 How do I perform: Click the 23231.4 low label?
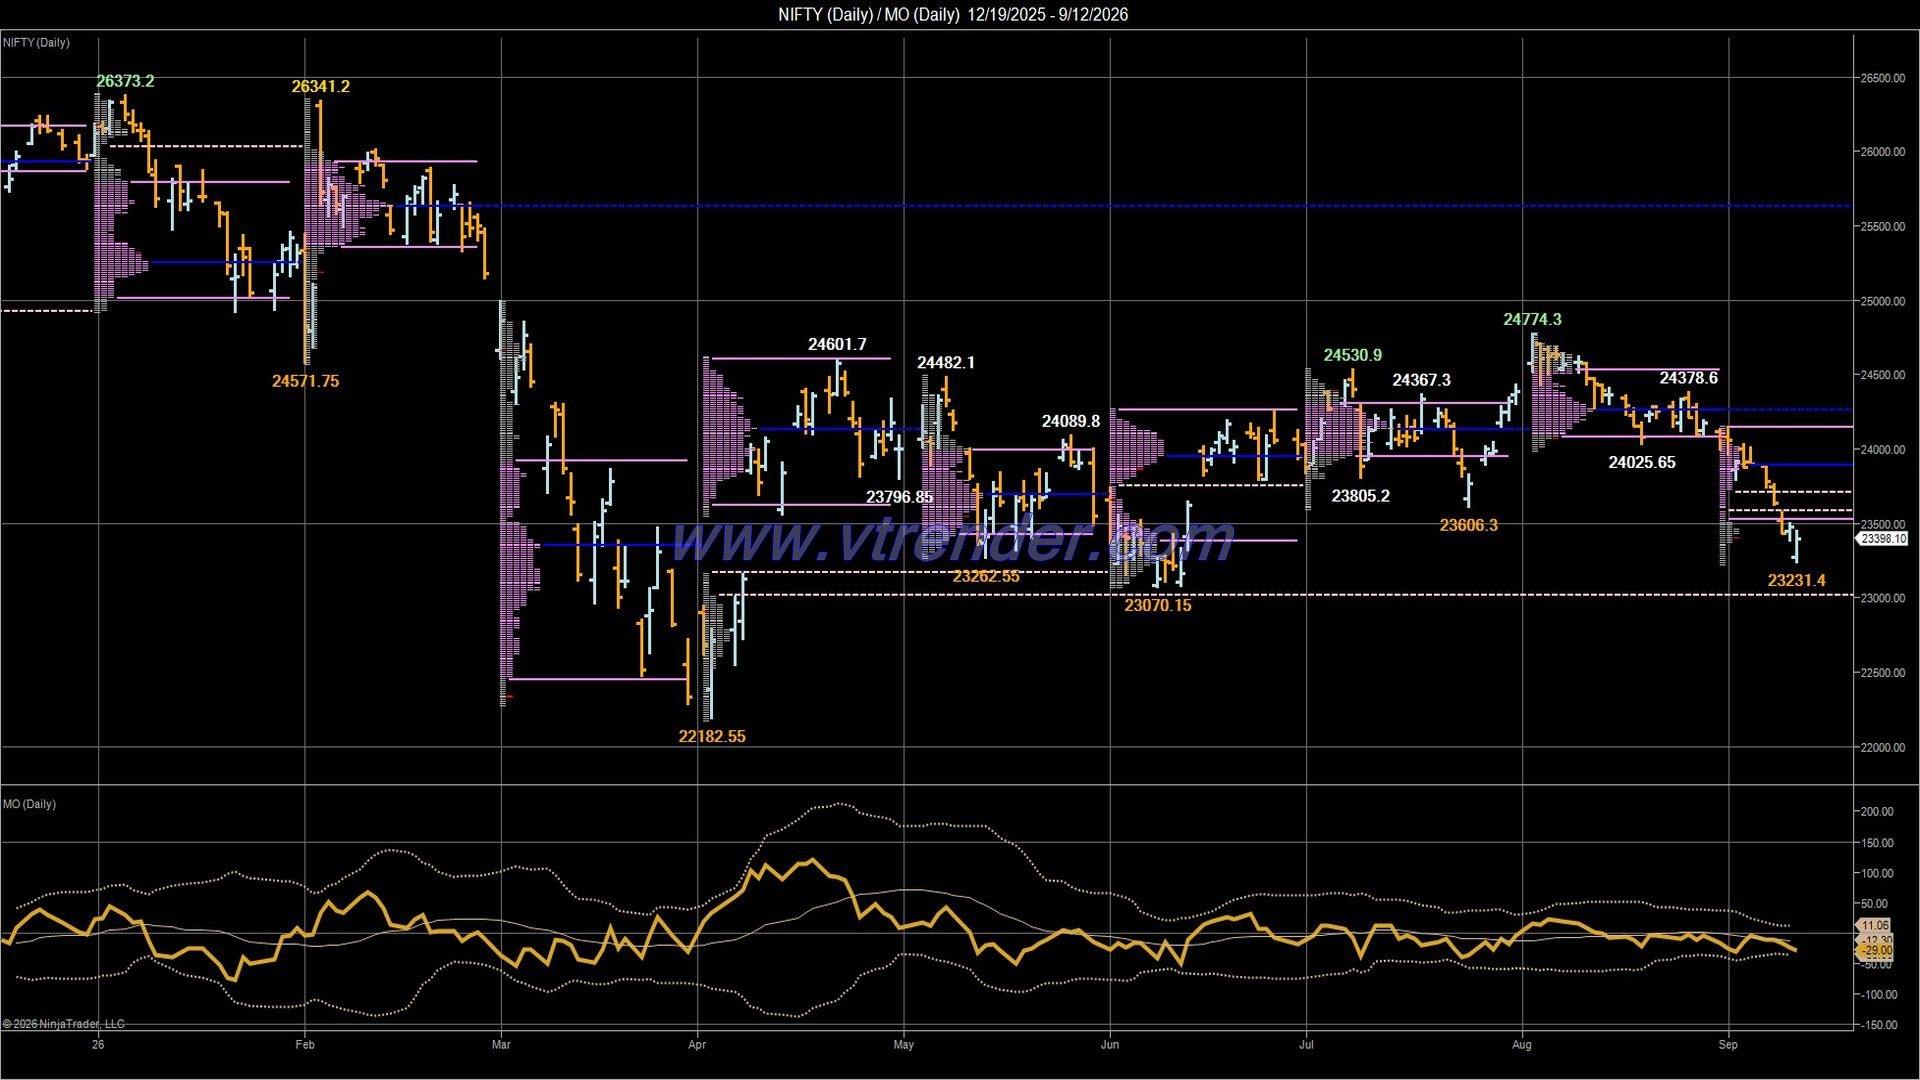coord(1797,580)
